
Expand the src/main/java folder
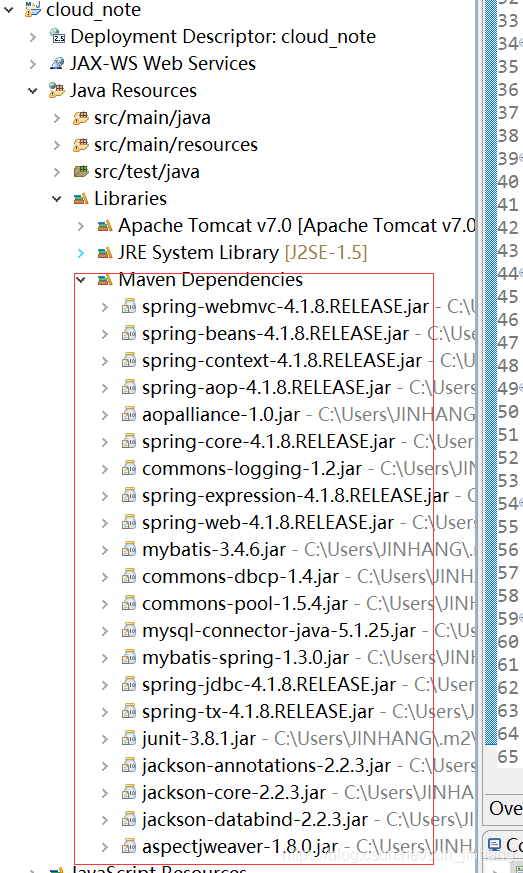coord(57,117)
